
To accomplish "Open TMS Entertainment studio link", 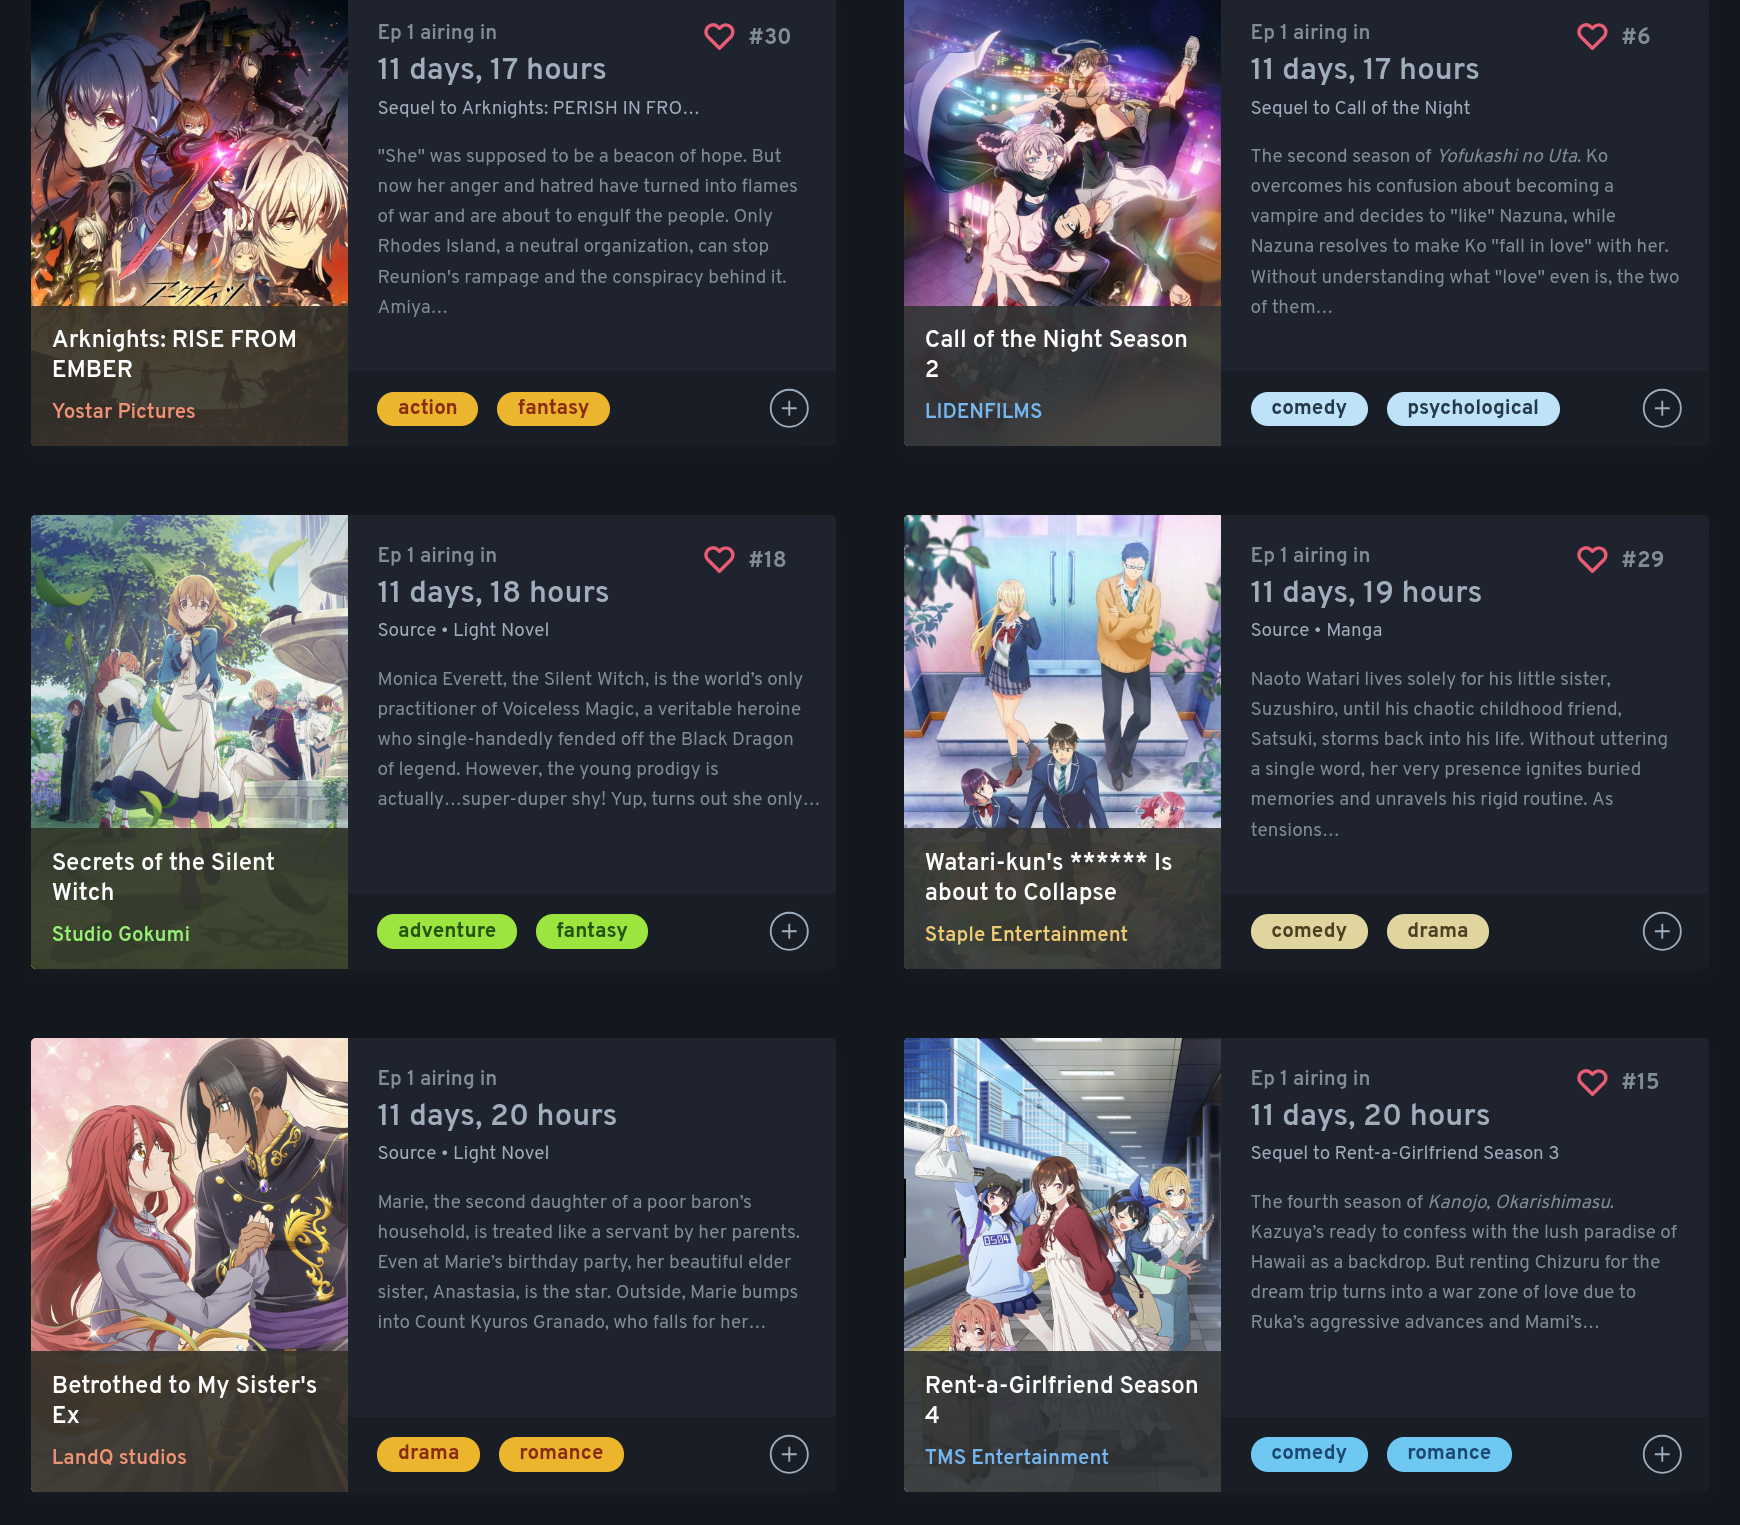I will [x=1016, y=1457].
